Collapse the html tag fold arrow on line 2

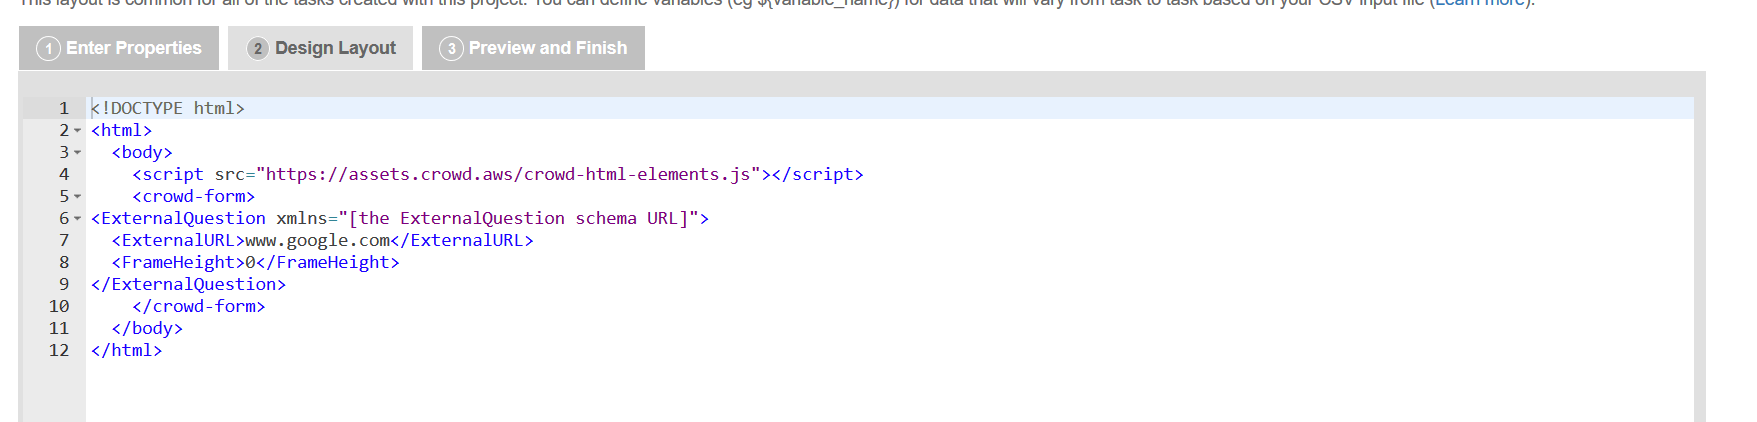pyautogui.click(x=78, y=131)
